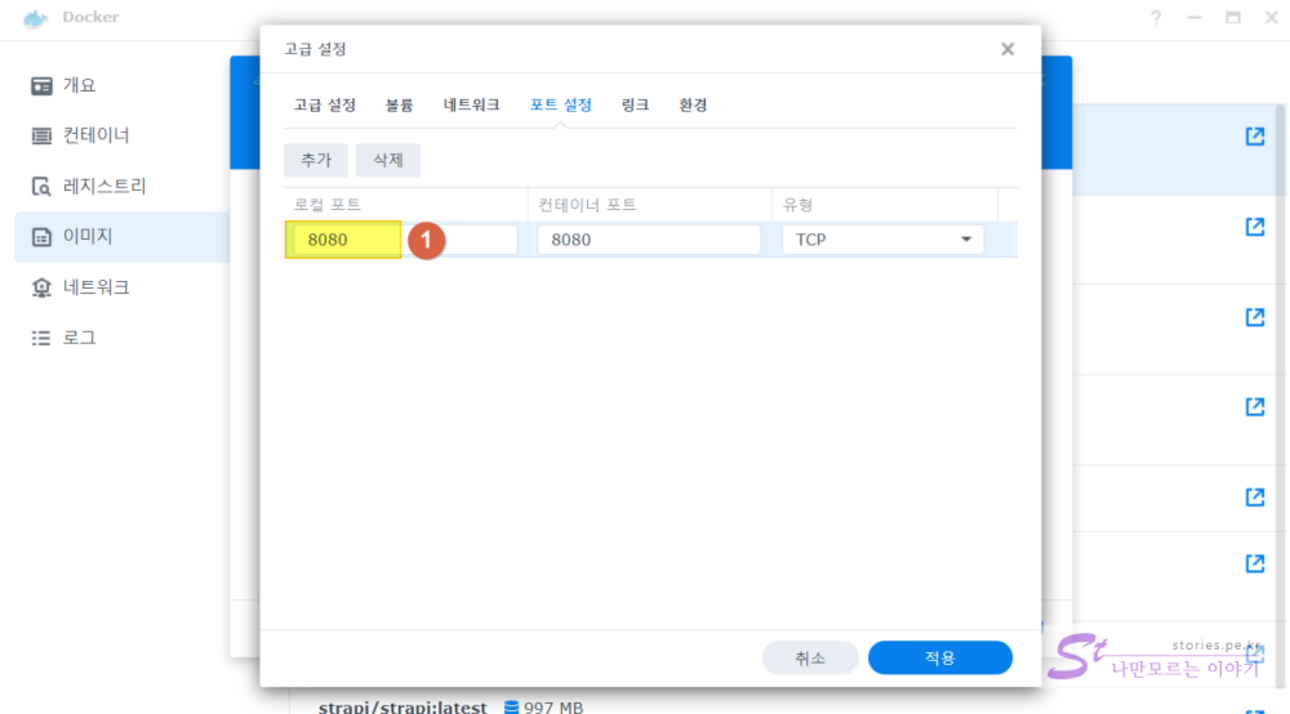Screen dimensions: 1290x714
Task: Expand the TCP type dropdown
Action: coord(965,240)
